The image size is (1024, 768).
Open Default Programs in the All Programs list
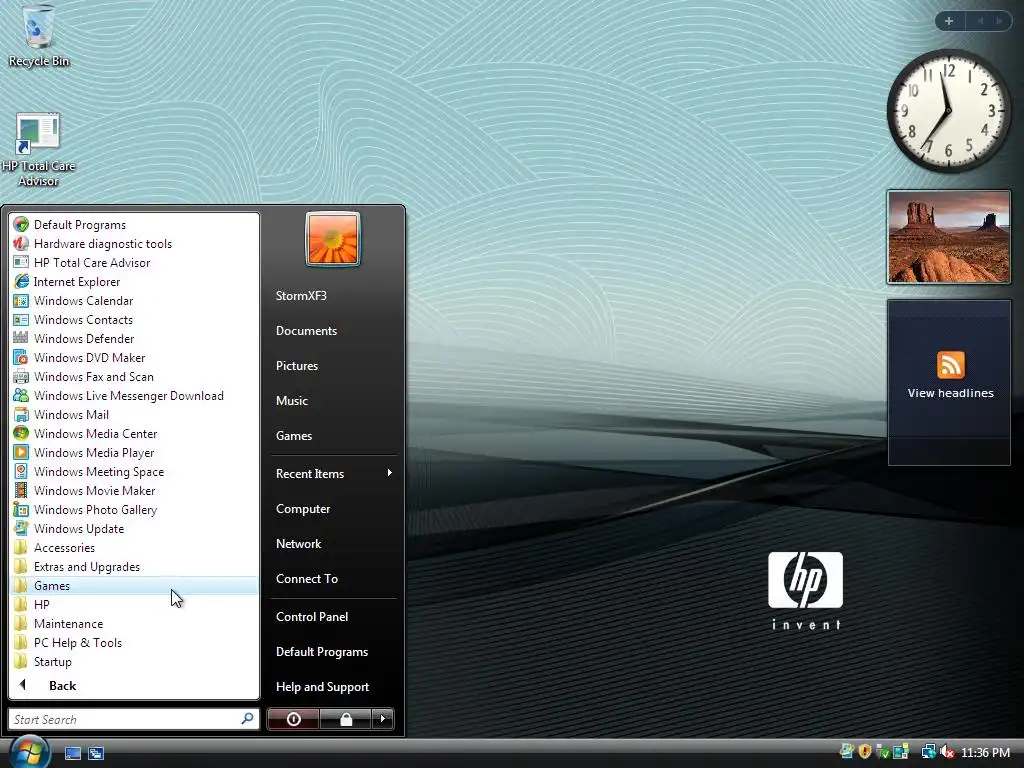[135, 225]
